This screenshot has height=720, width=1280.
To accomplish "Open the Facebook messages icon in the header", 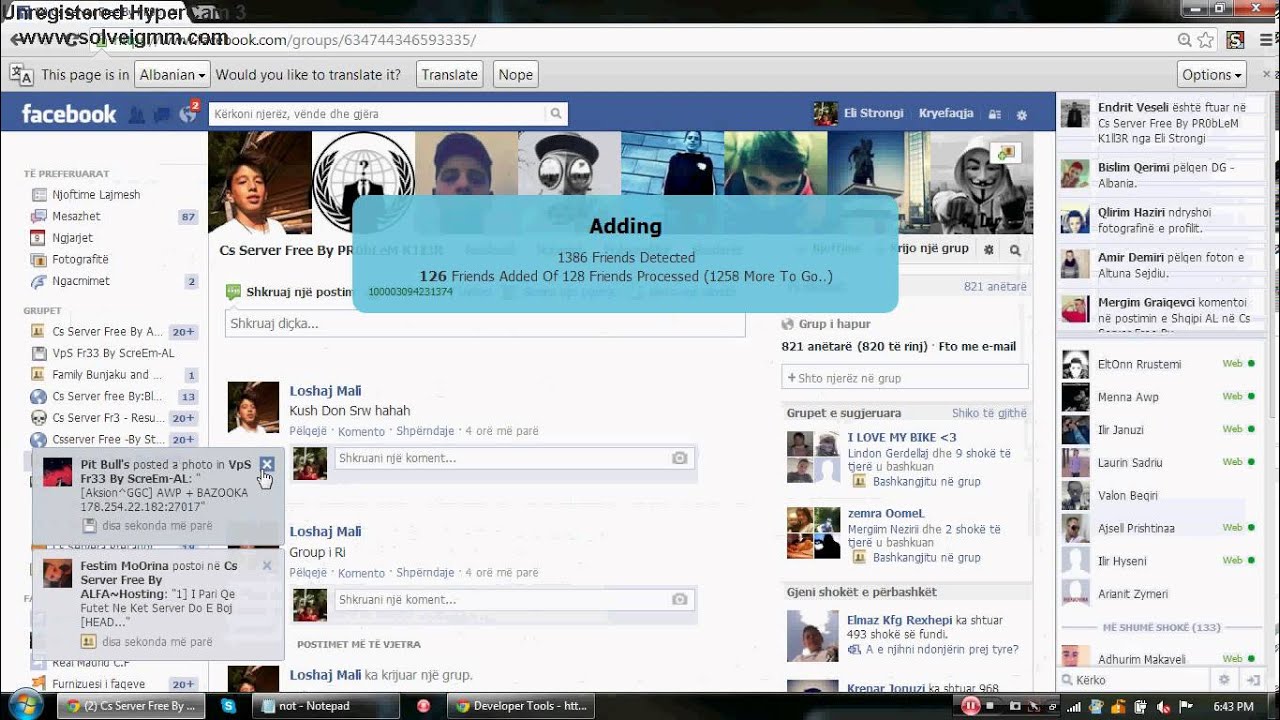I will tap(161, 114).
